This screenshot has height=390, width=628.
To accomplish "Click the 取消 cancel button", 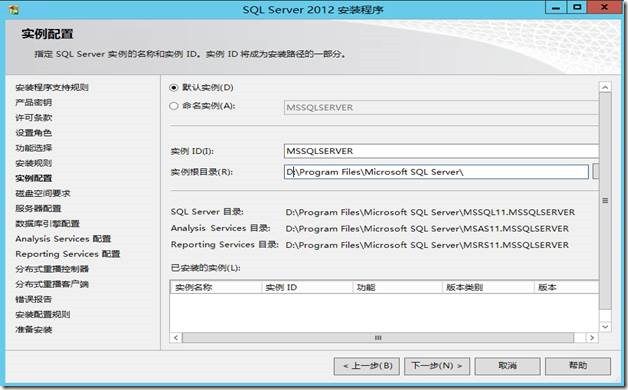I will (507, 366).
